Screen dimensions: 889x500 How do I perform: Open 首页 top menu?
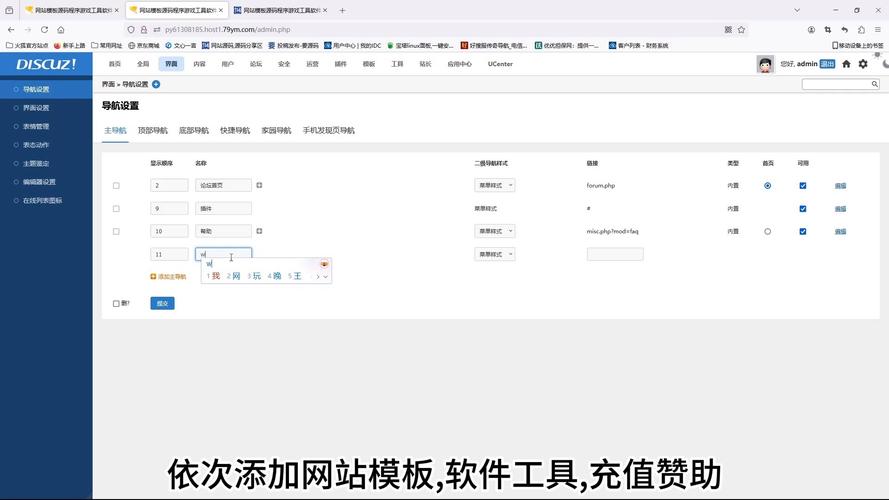[x=115, y=64]
